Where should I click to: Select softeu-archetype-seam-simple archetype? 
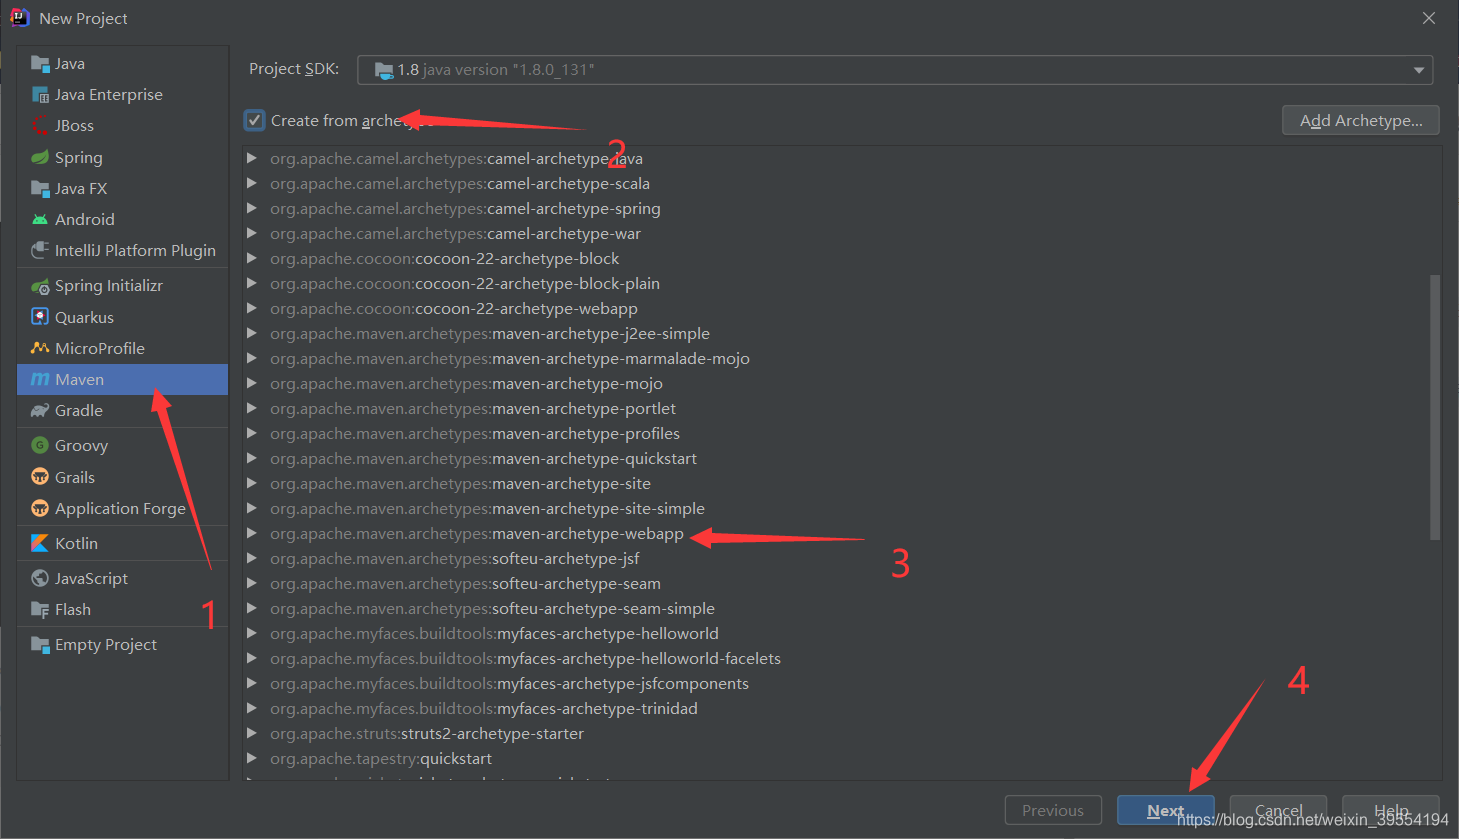tap(492, 609)
